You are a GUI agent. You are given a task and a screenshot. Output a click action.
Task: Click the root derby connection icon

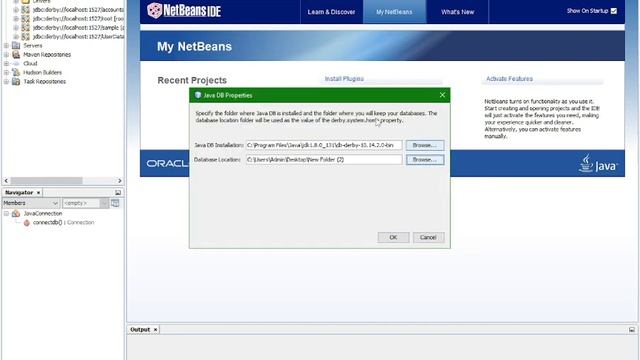click(x=25, y=18)
